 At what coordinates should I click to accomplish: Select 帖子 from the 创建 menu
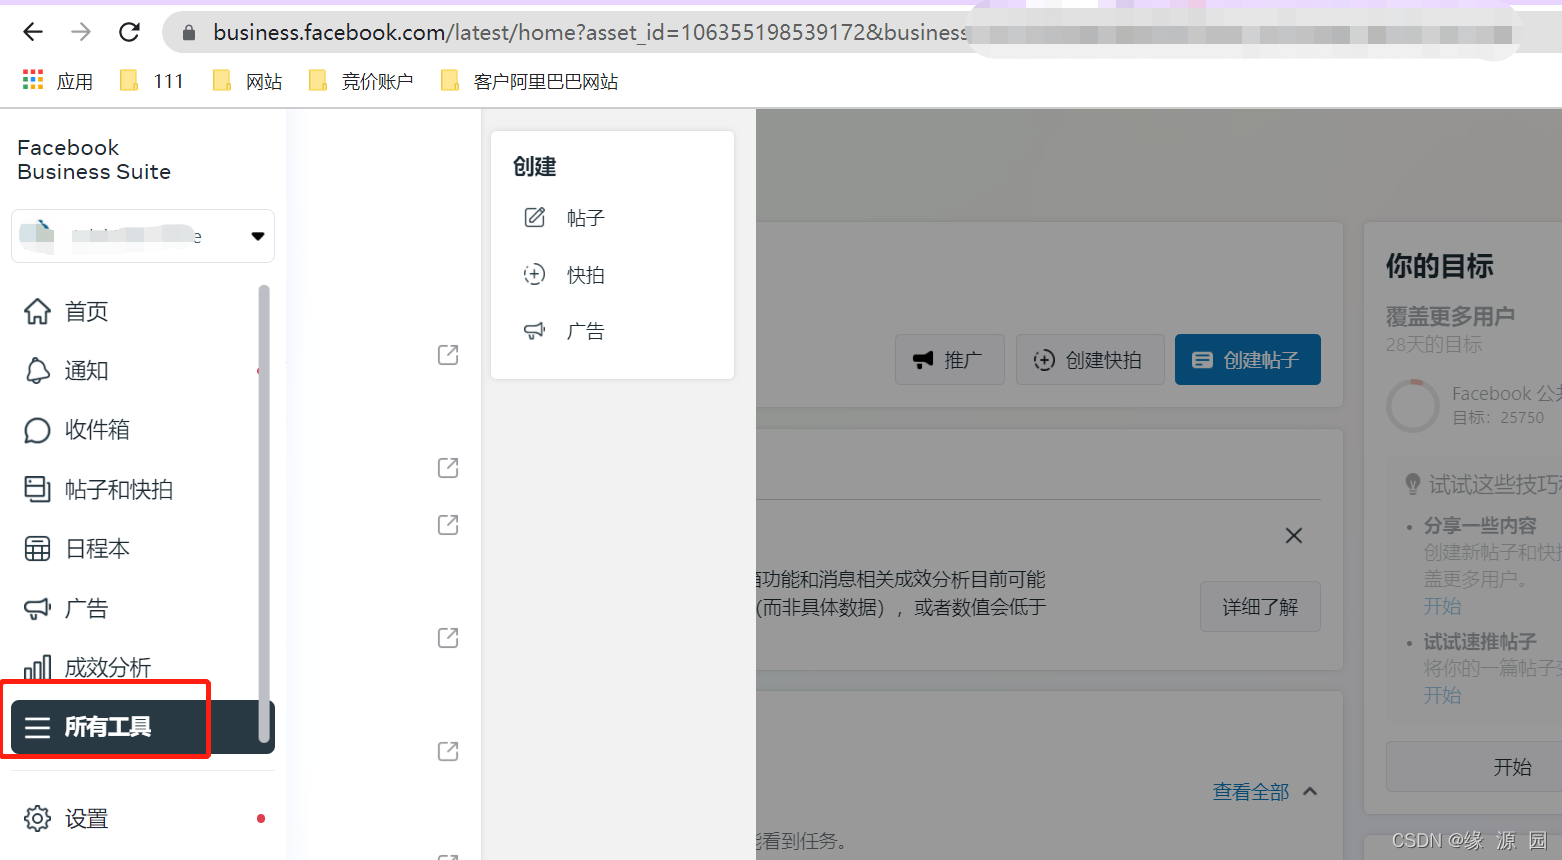(x=586, y=217)
